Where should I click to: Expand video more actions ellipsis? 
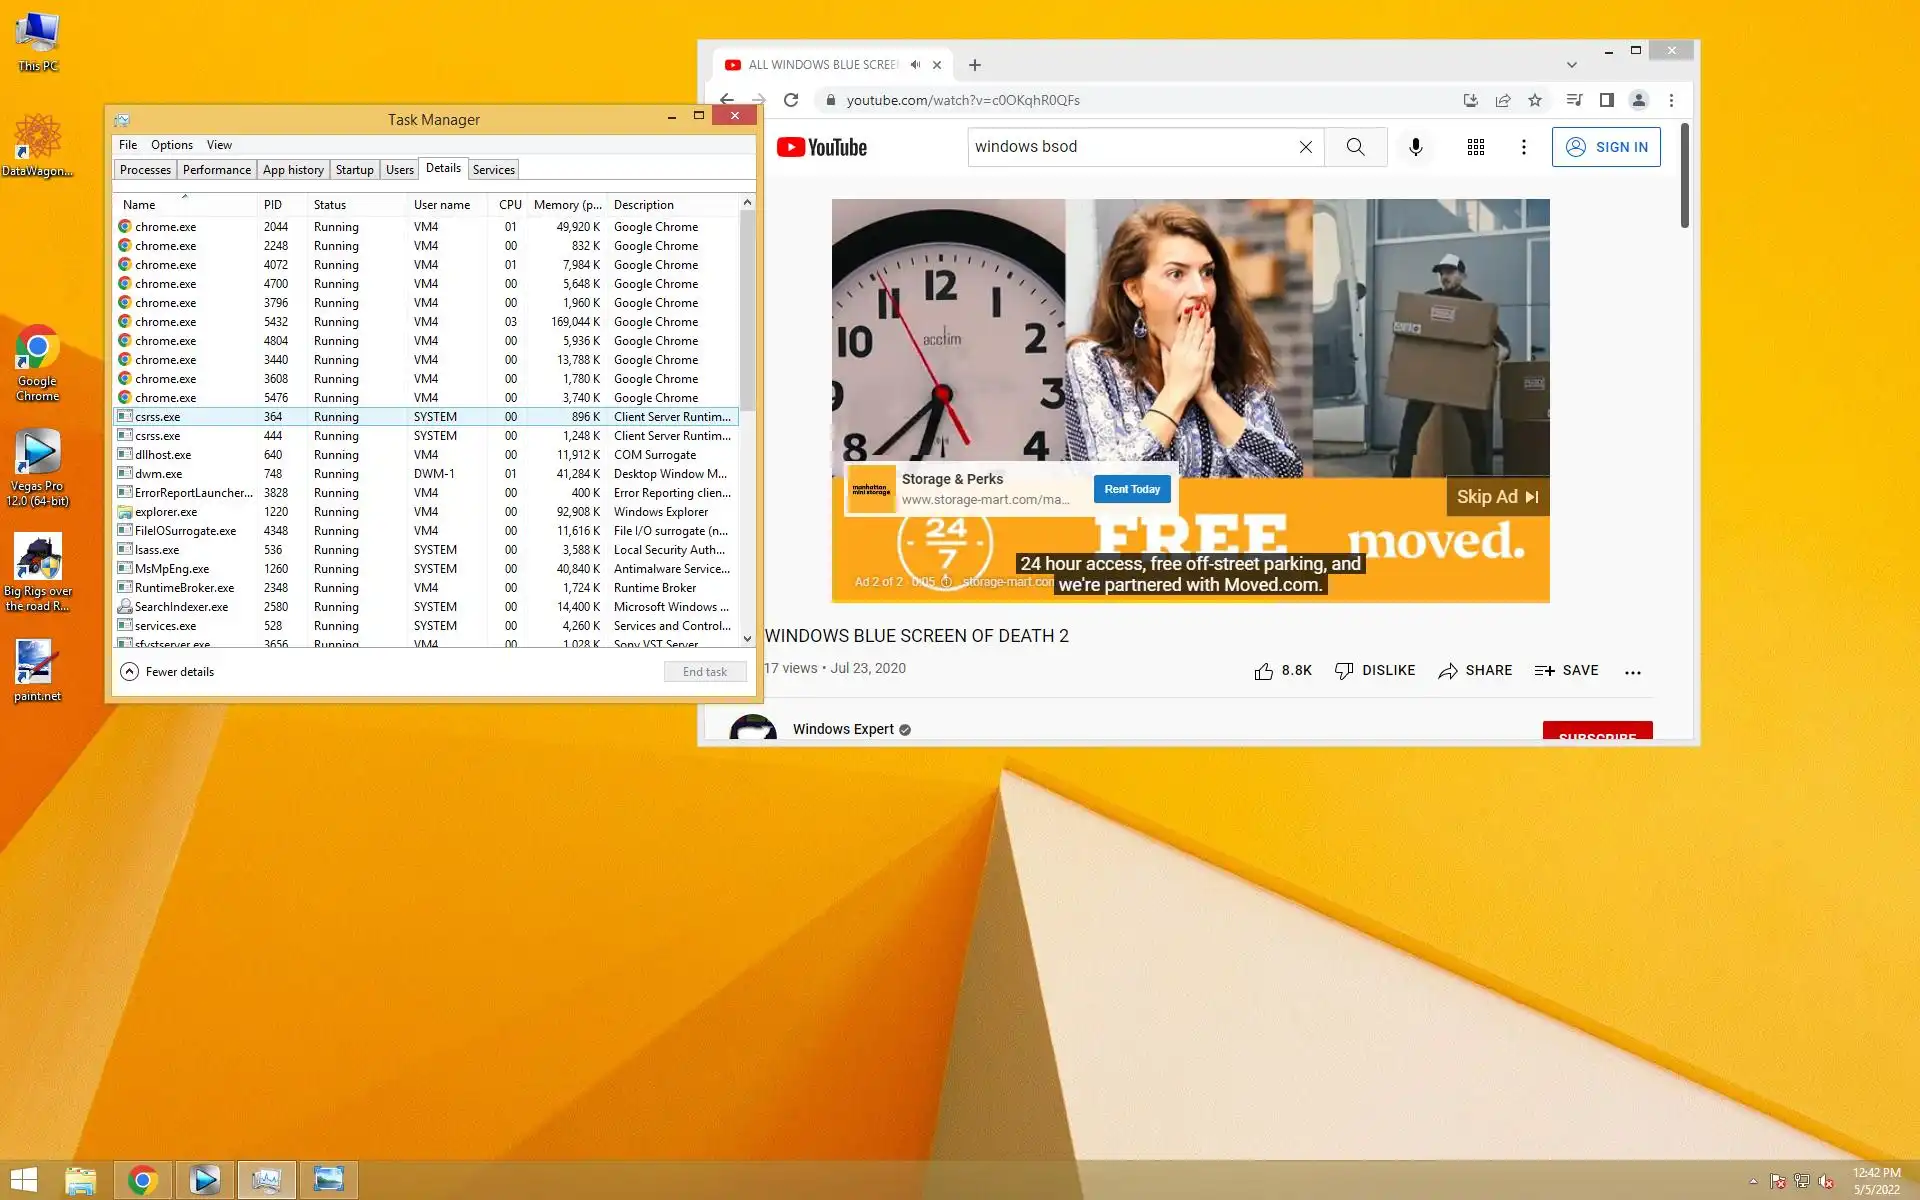1632,672
